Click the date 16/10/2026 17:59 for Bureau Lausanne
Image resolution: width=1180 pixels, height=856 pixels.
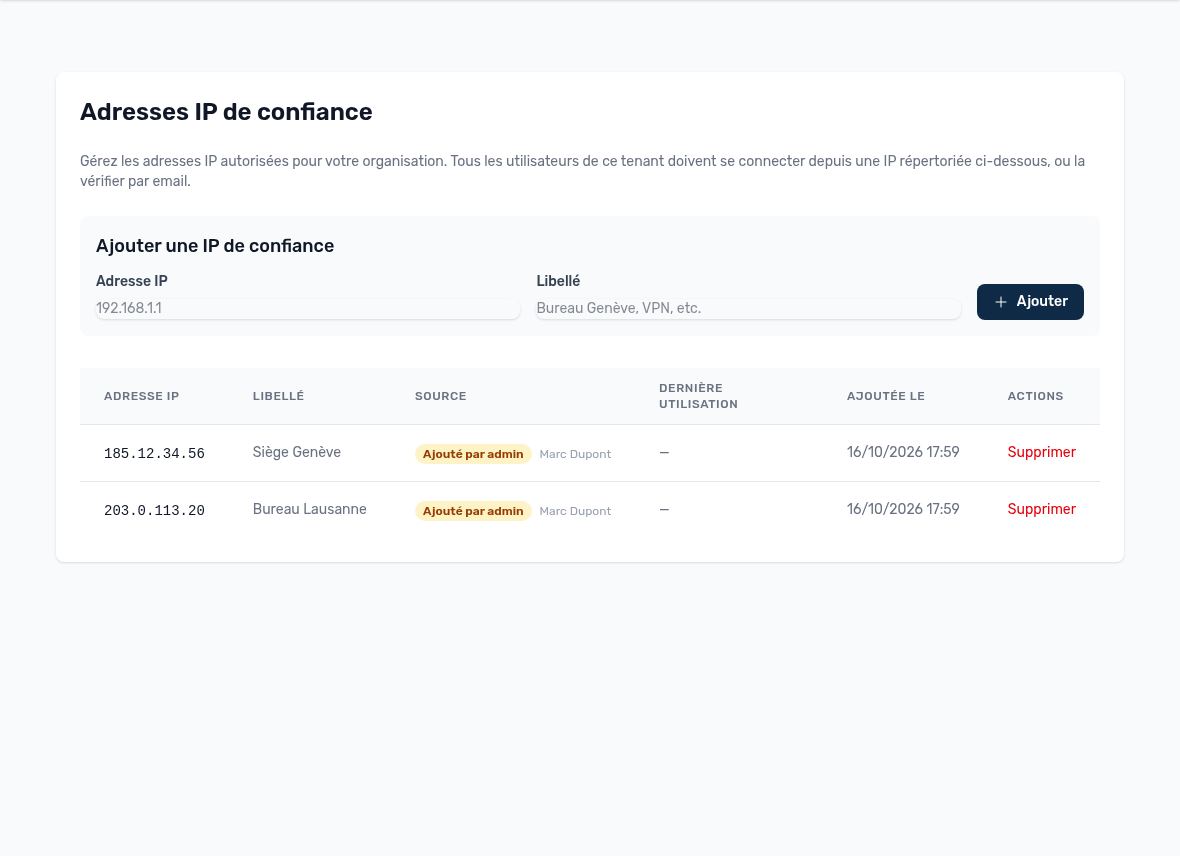point(902,509)
